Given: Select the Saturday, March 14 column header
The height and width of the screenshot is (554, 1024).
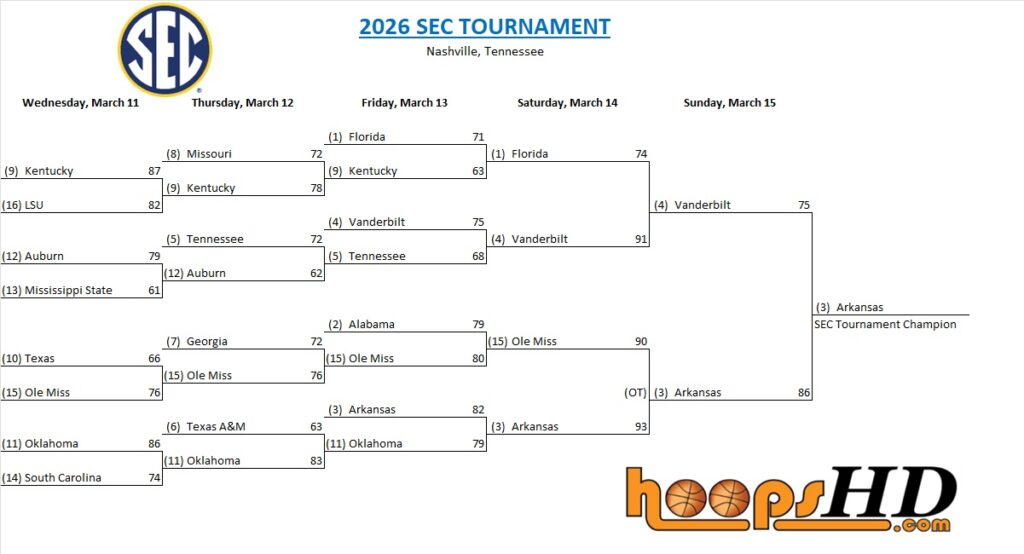Looking at the screenshot, I should pos(567,103).
